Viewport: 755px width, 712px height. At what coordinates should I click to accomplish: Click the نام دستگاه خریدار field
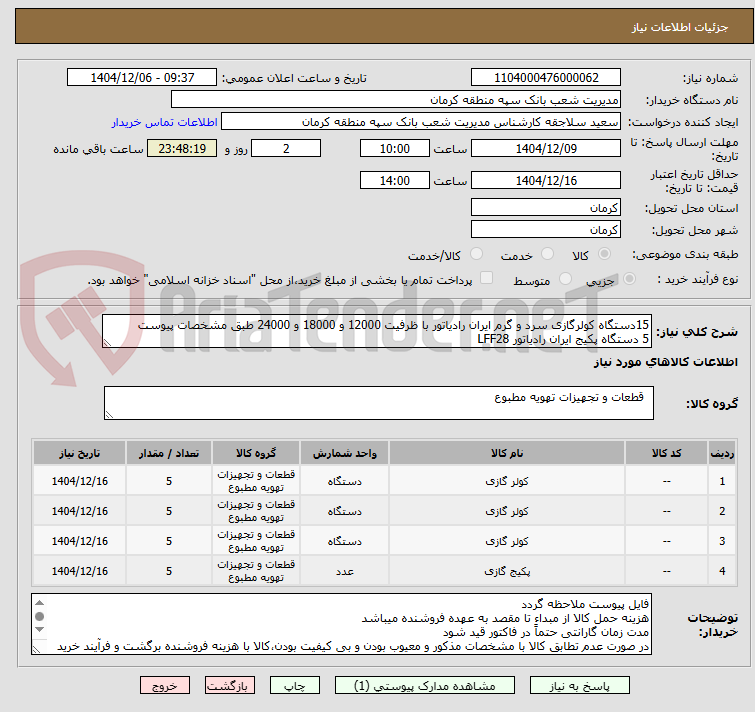pos(396,100)
